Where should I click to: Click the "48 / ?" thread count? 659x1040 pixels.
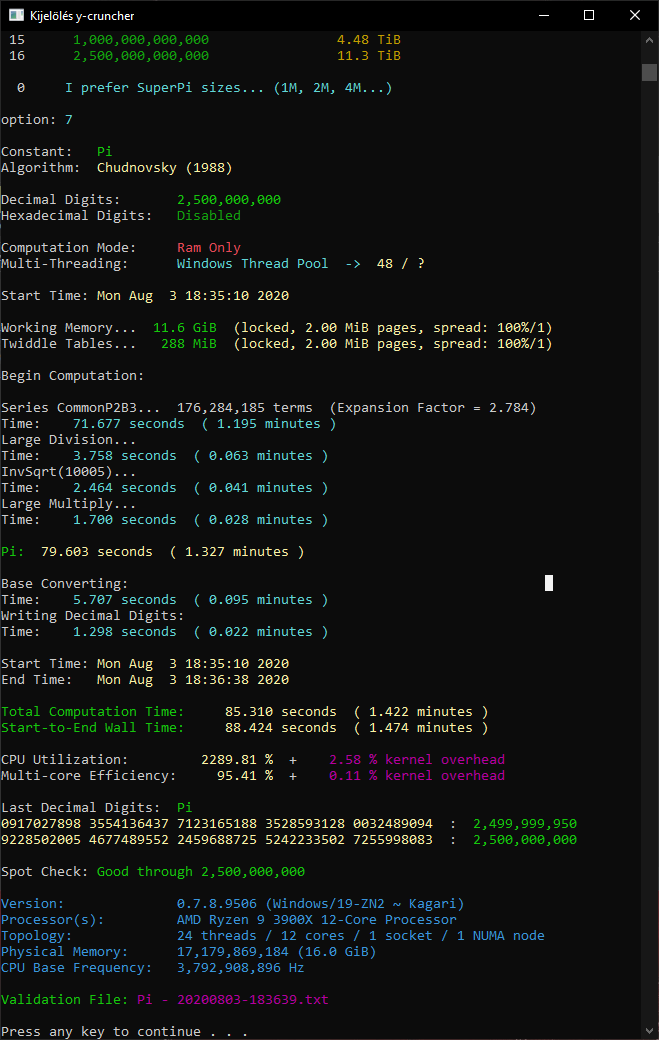(x=400, y=263)
